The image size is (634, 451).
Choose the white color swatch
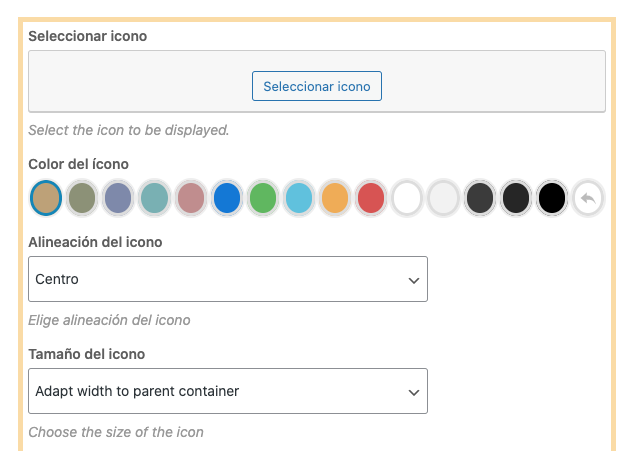coord(407,198)
